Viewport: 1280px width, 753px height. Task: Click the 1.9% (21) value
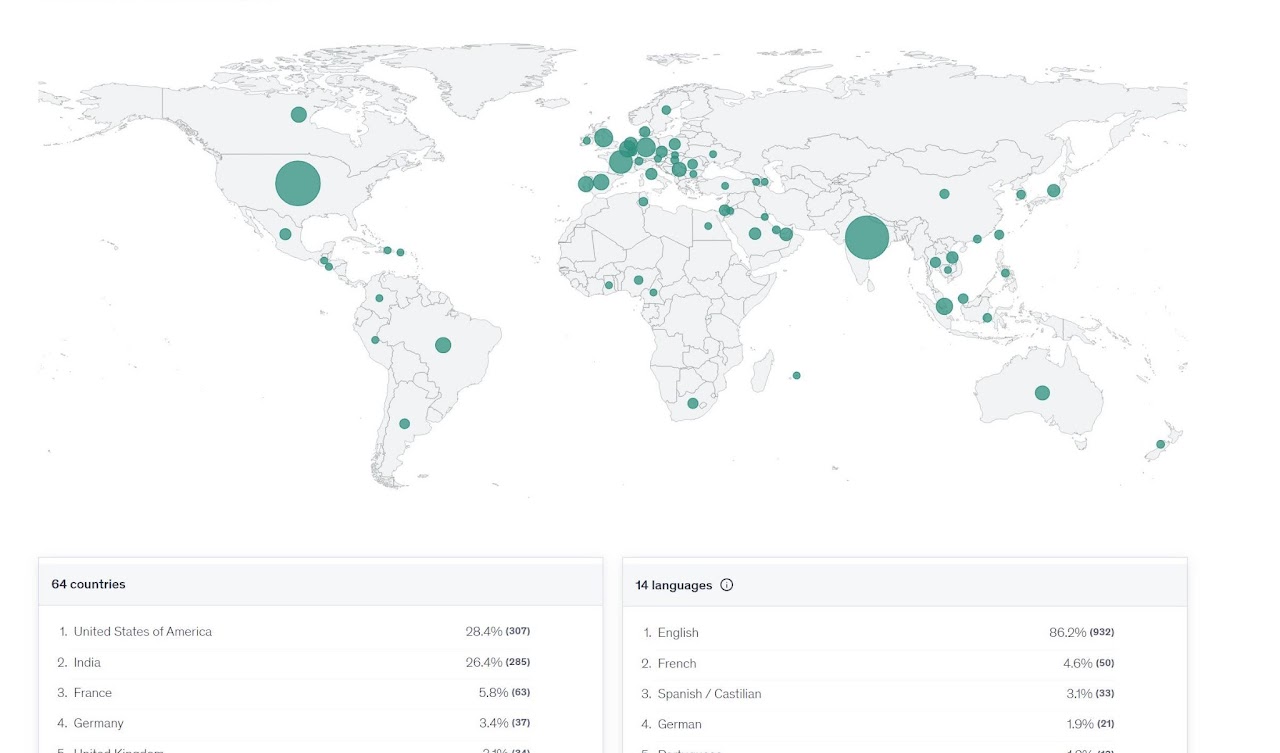[x=1090, y=724]
